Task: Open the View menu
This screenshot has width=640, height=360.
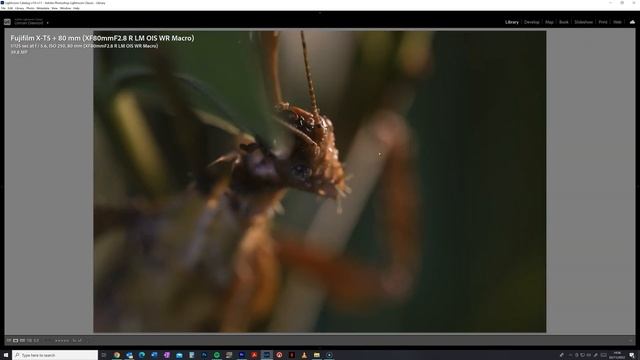Action: click(x=54, y=8)
